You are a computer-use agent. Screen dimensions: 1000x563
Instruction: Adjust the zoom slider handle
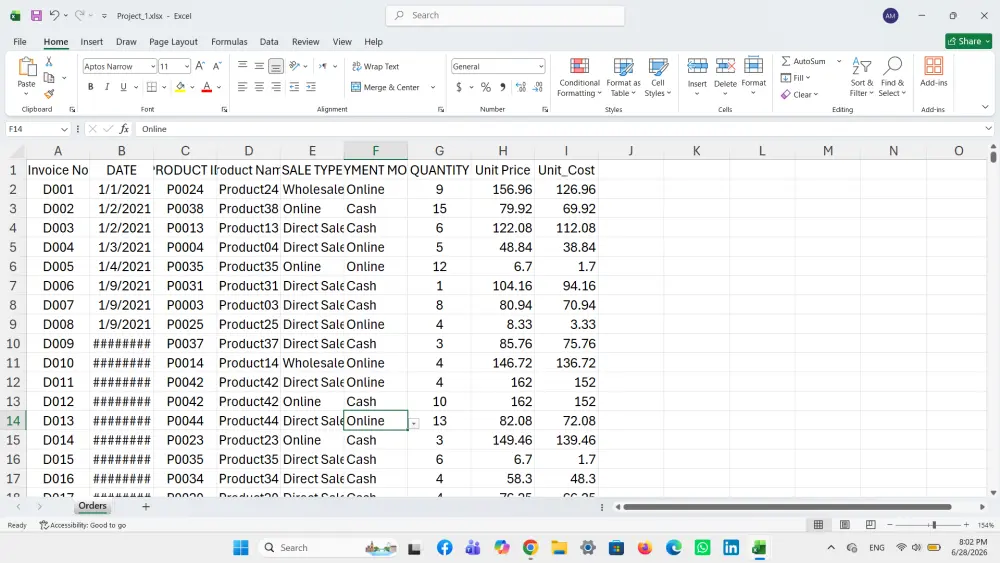point(934,525)
